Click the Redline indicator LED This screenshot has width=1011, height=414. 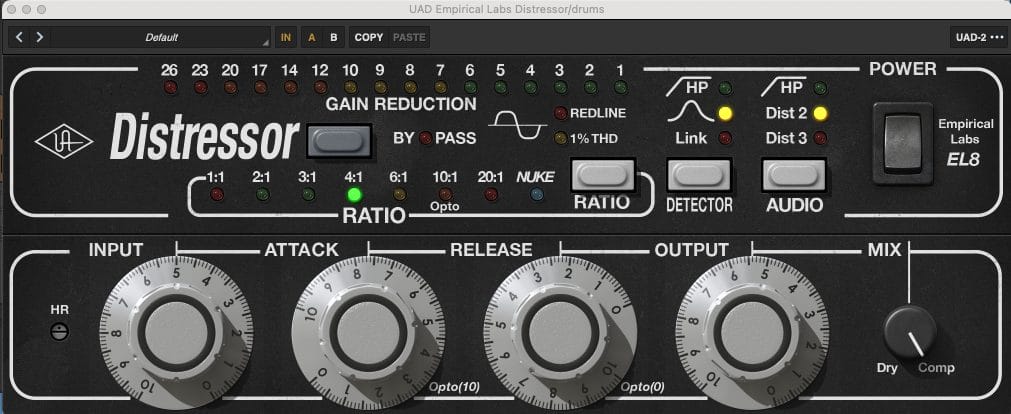tap(560, 113)
